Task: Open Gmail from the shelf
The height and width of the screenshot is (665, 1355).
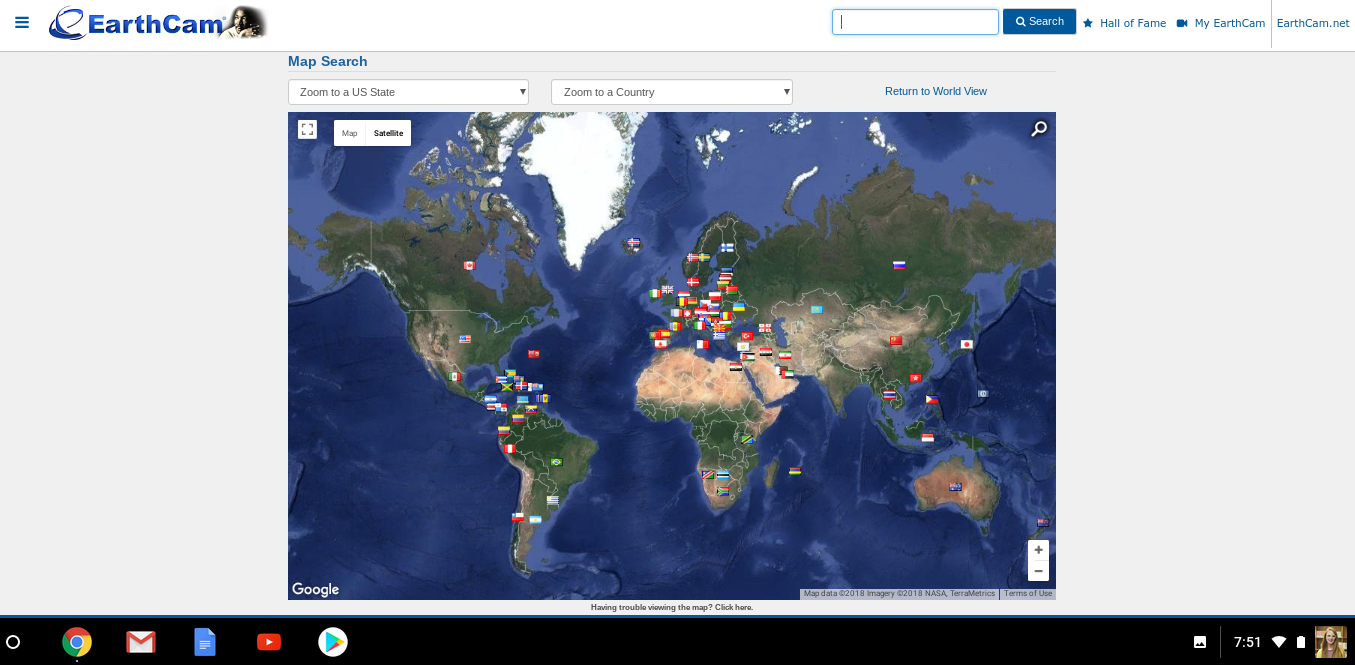Action: pyautogui.click(x=141, y=642)
